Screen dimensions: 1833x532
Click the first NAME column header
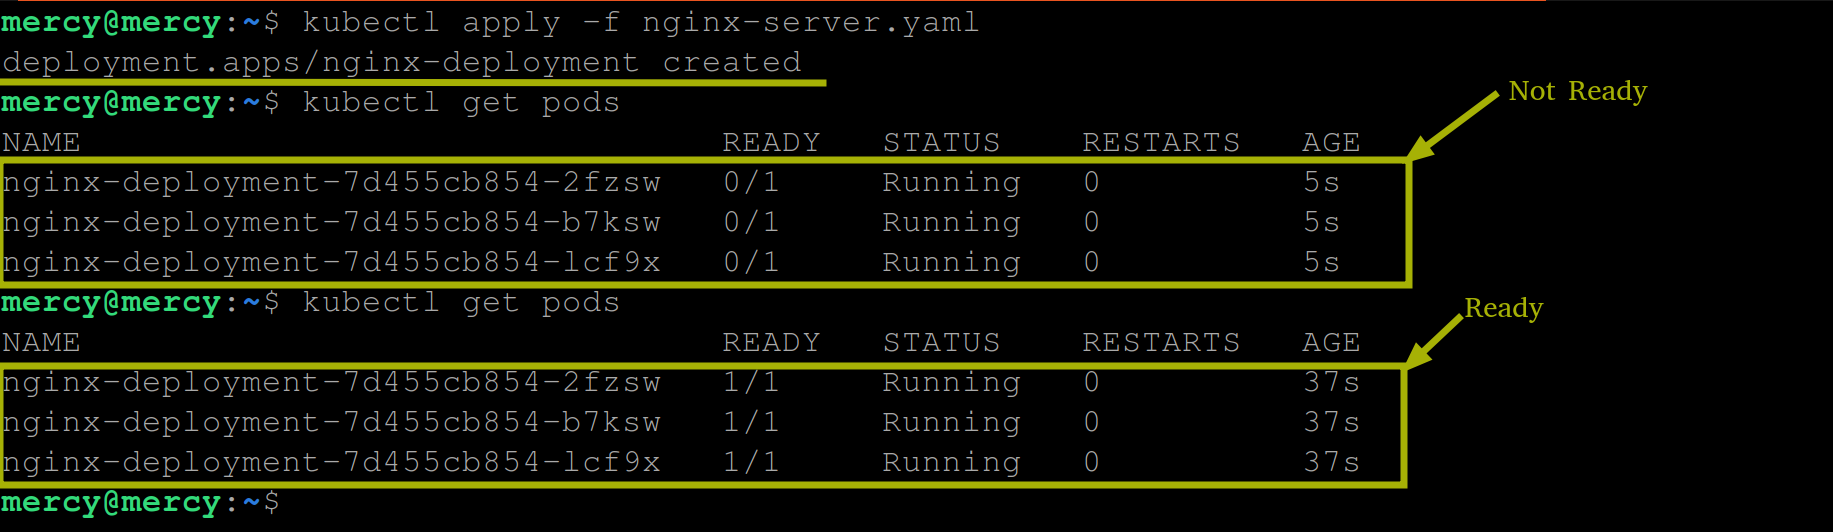[x=41, y=142]
